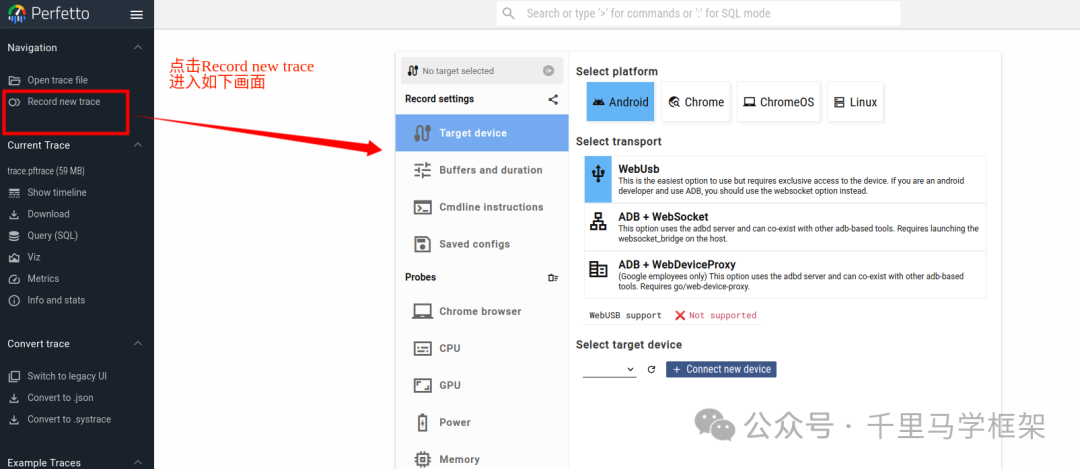Click the Perfetto logo icon
Viewport: 1080px width, 469px height.
[17, 13]
